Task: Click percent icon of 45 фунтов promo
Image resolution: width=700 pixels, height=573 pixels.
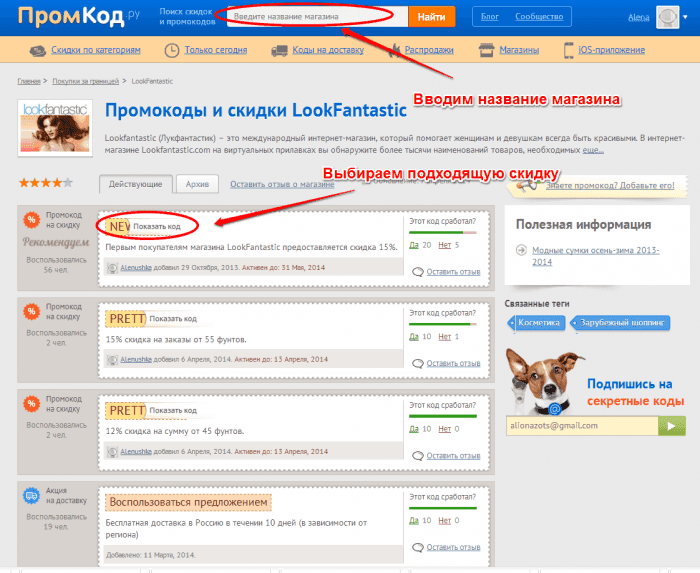Action: point(31,403)
